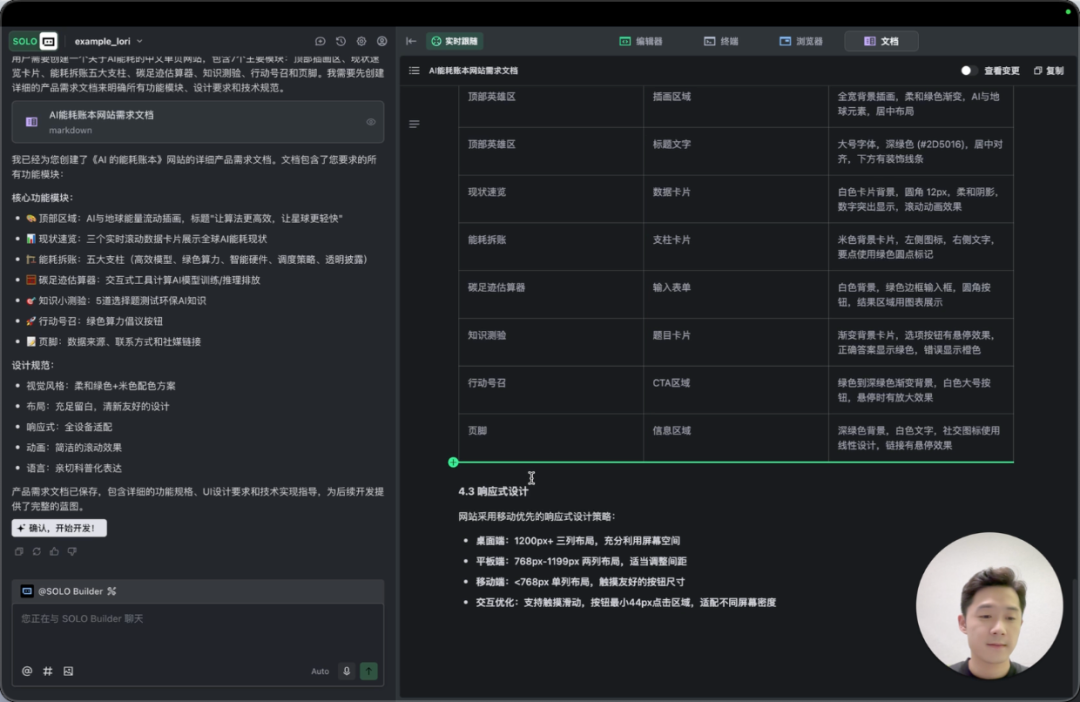This screenshot has width=1080, height=702.
Task: Click the user account profile icon
Action: [382, 41]
